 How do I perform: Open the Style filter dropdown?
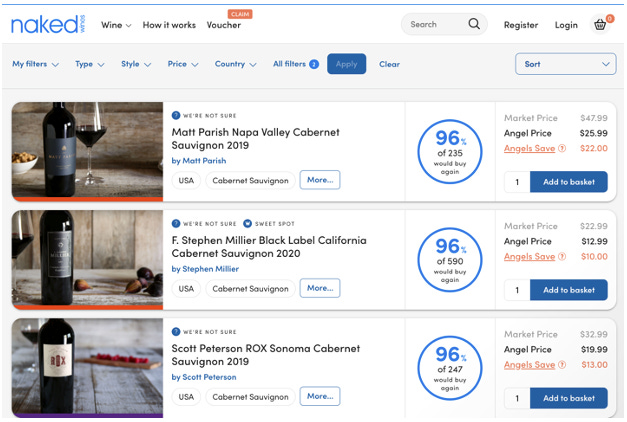(136, 64)
